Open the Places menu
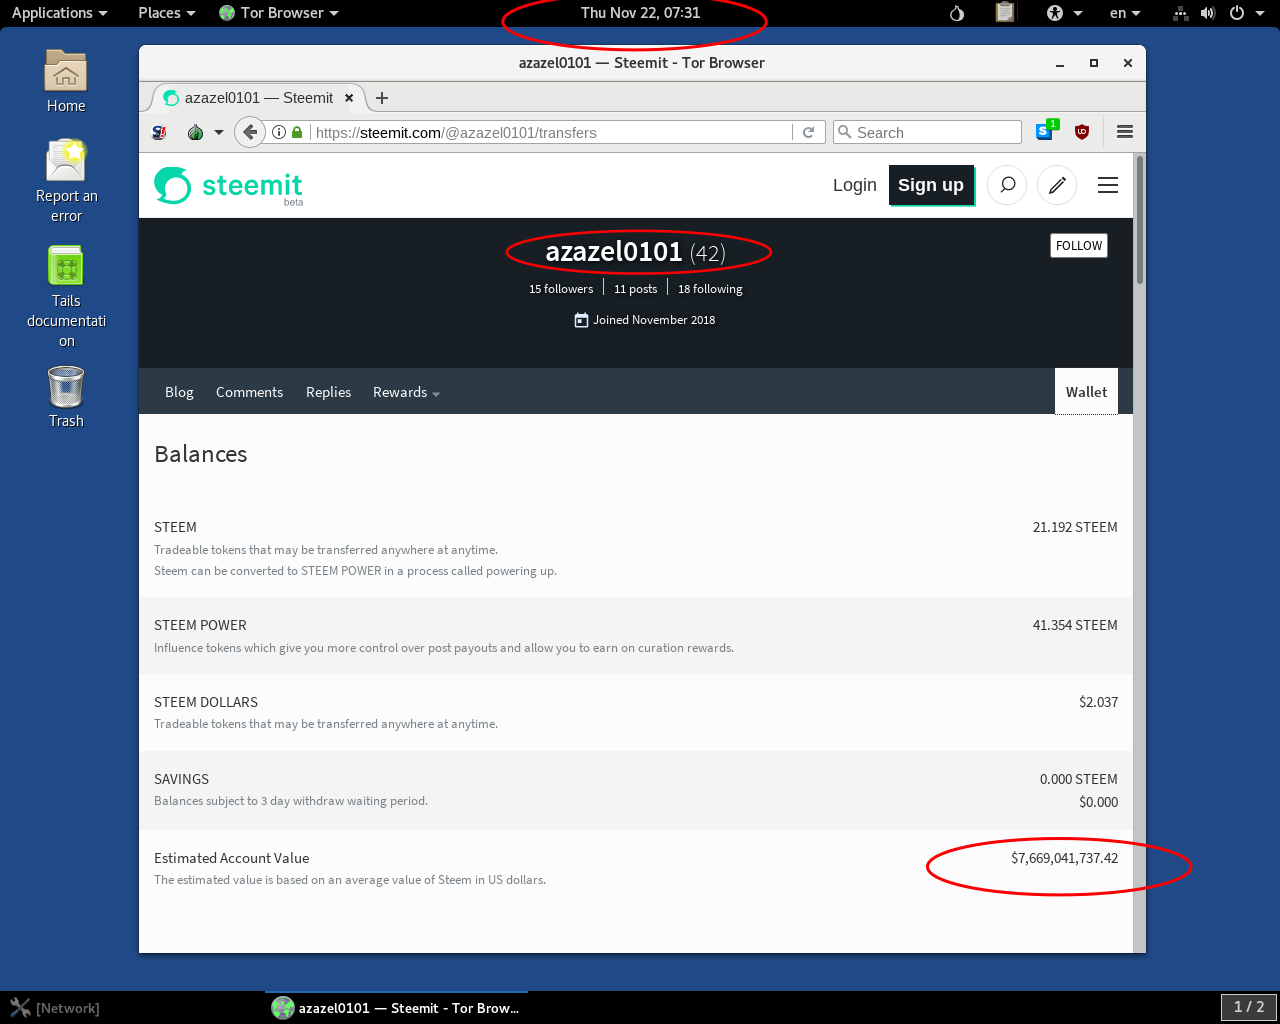Viewport: 1280px width, 1024px height. pyautogui.click(x=166, y=13)
